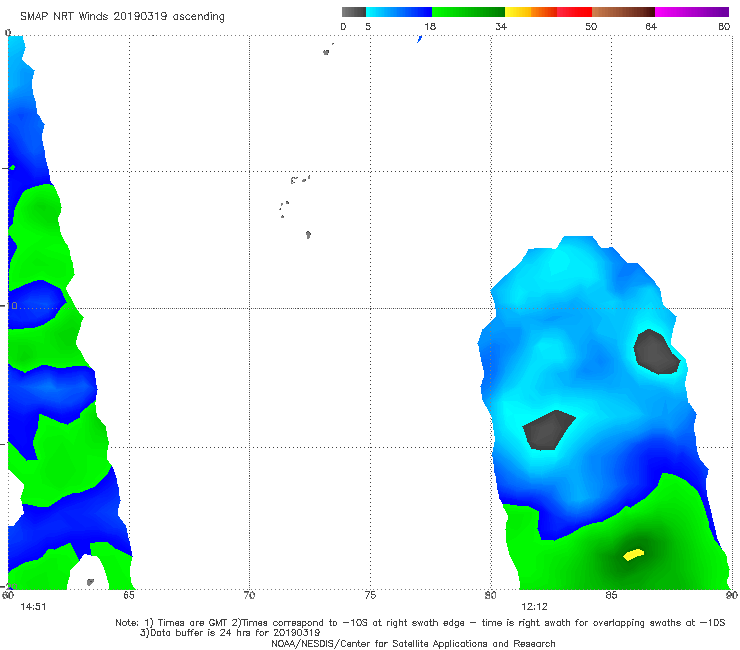Click the longitude axis label "75"
The width and height of the screenshot is (740, 650).
pyautogui.click(x=370, y=595)
